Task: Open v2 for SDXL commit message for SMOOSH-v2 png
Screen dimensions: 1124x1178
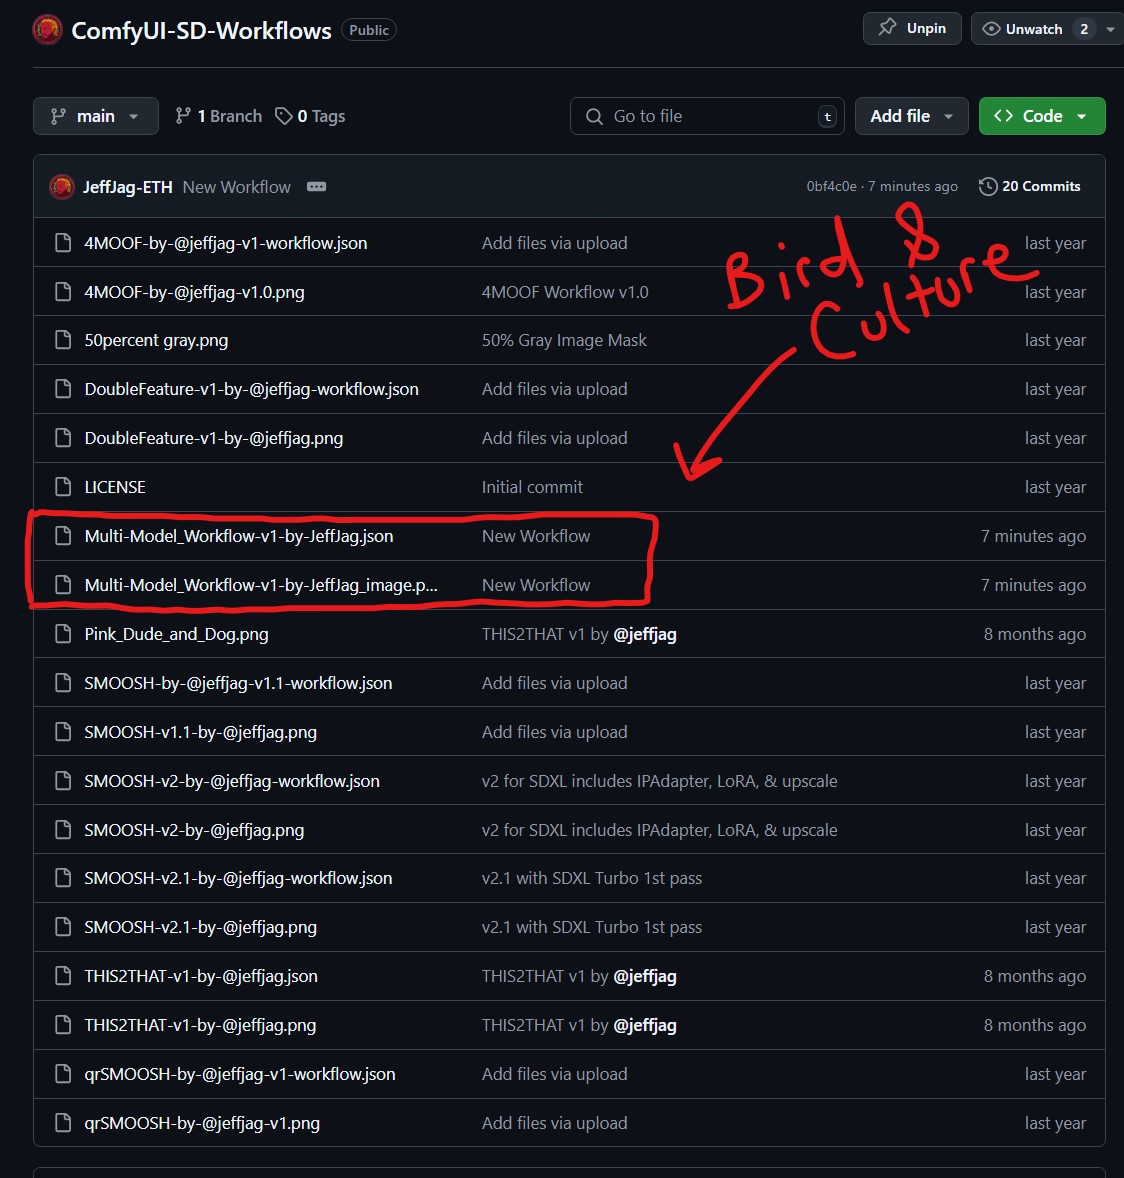Action: tap(660, 830)
